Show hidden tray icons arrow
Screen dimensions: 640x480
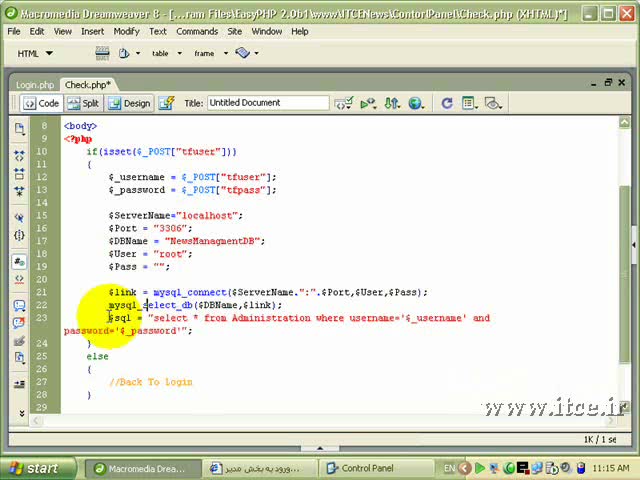[x=464, y=468]
